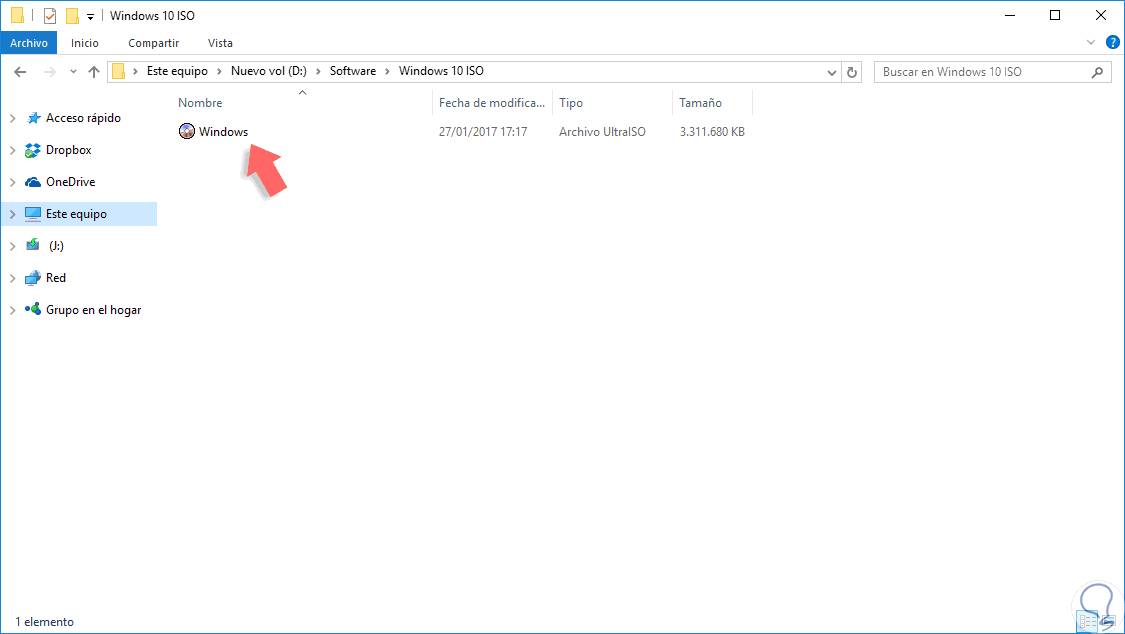
Task: Go up one folder level arrow
Action: 93,72
